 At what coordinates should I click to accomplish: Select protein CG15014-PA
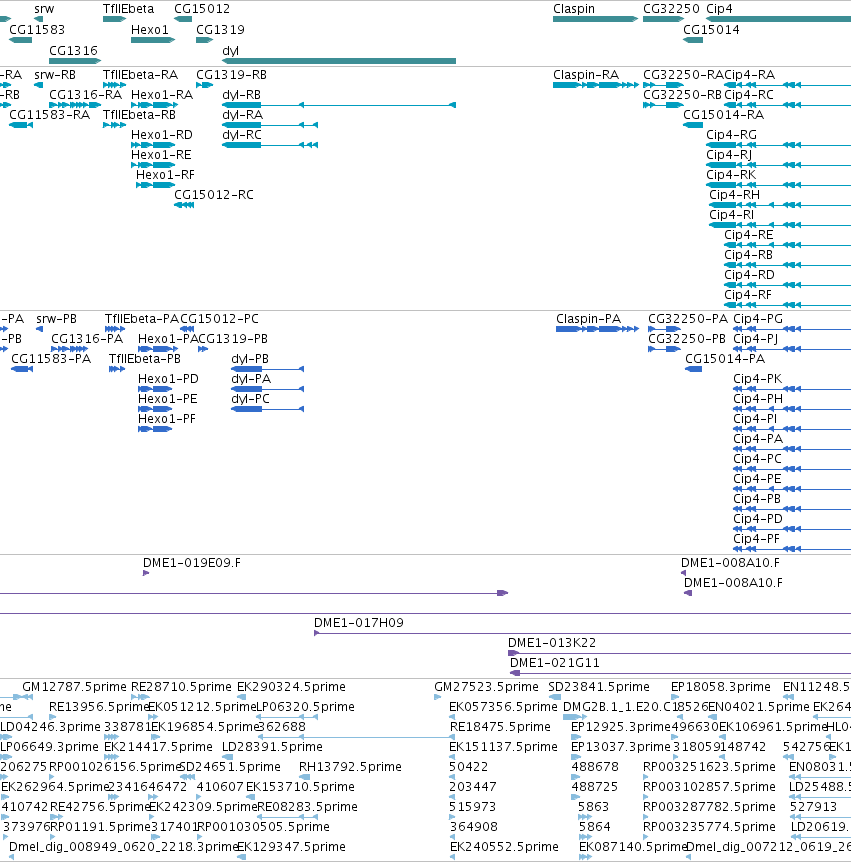[x=725, y=359]
